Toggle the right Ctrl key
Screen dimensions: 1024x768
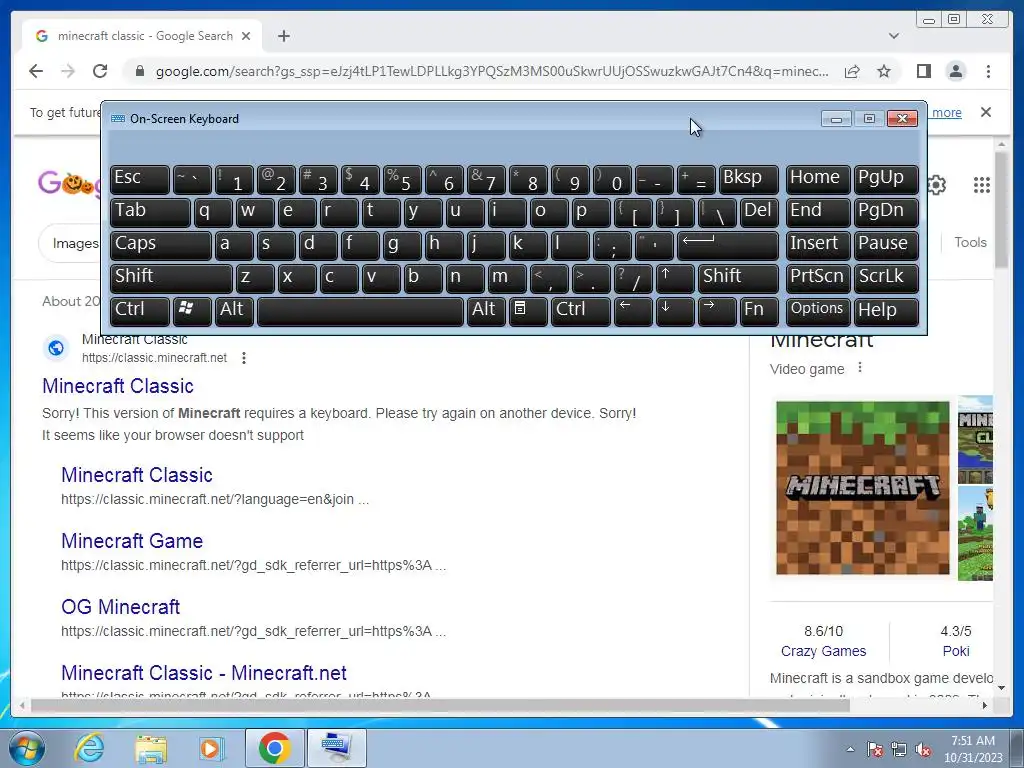[581, 310]
